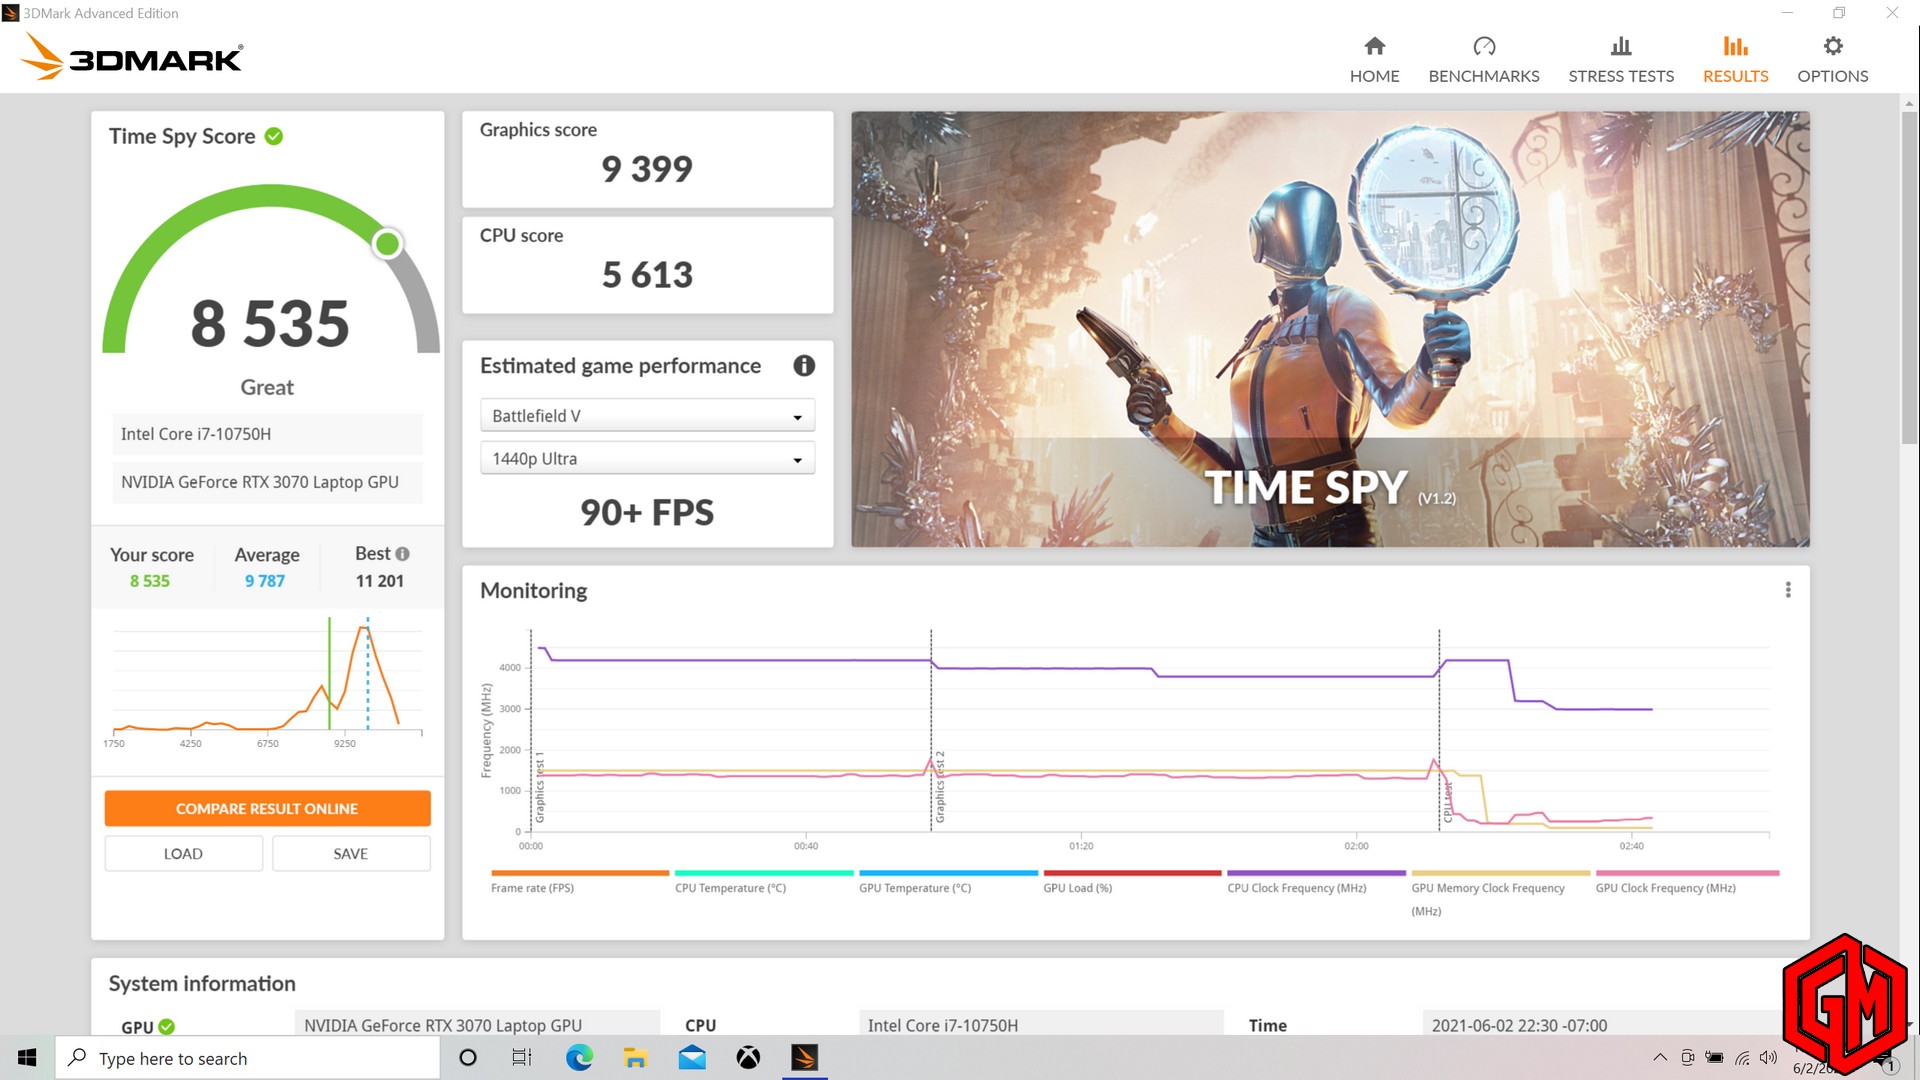The width and height of the screenshot is (1920, 1080).
Task: Open the Xbox app from the taskbar
Action: 748,1058
